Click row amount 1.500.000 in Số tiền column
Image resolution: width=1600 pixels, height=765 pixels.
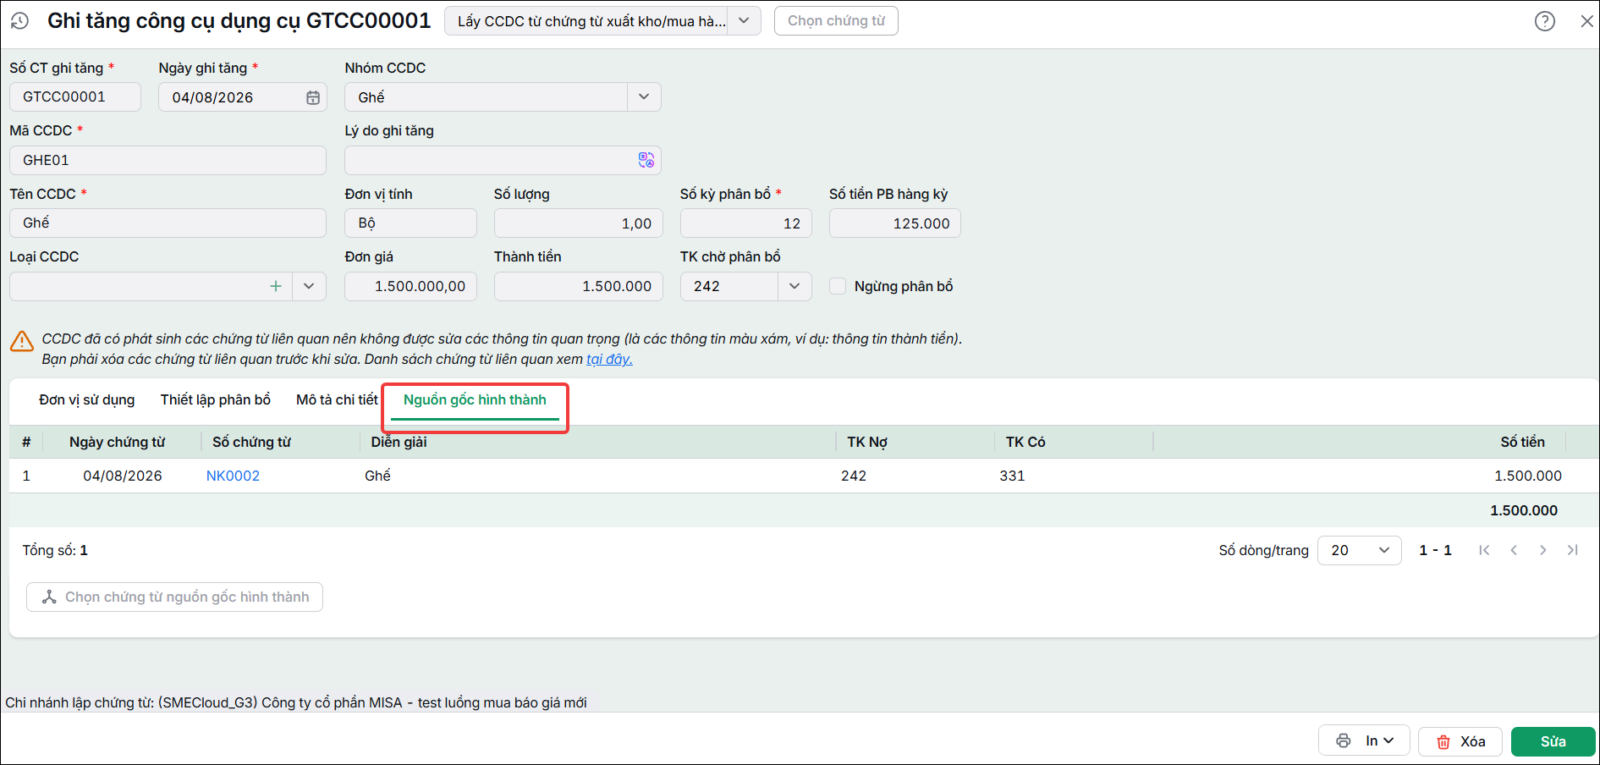[1528, 476]
